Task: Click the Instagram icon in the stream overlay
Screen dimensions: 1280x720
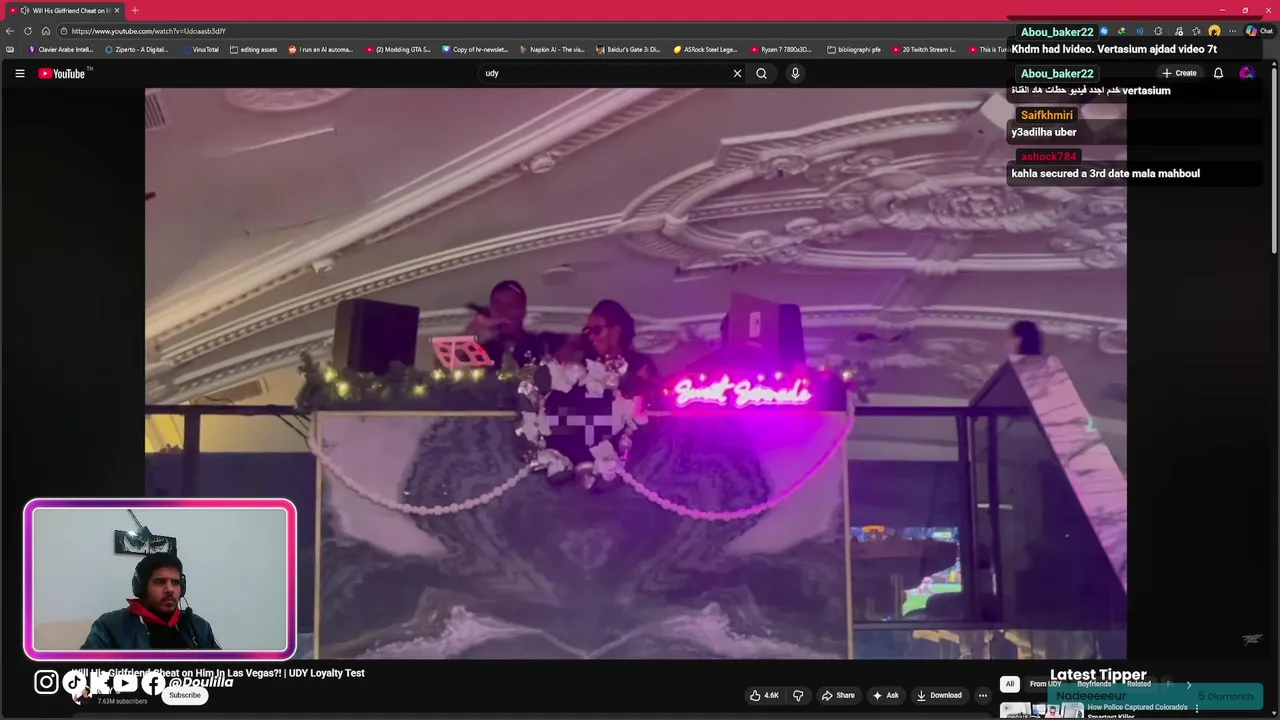Action: point(46,682)
